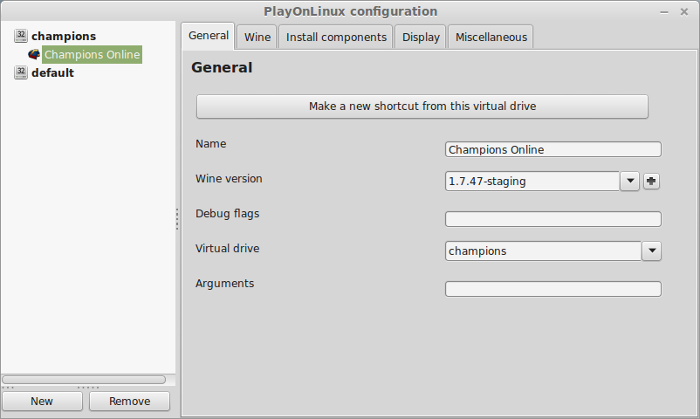Switch to the General tab
The width and height of the screenshot is (700, 419).
[x=208, y=36]
